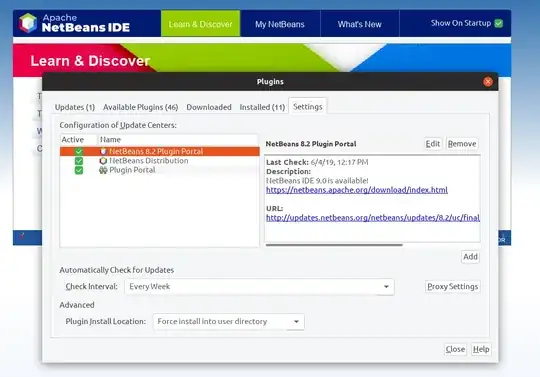Switch to the Available Plugins (46) tab
The image size is (540, 377).
coord(141,107)
